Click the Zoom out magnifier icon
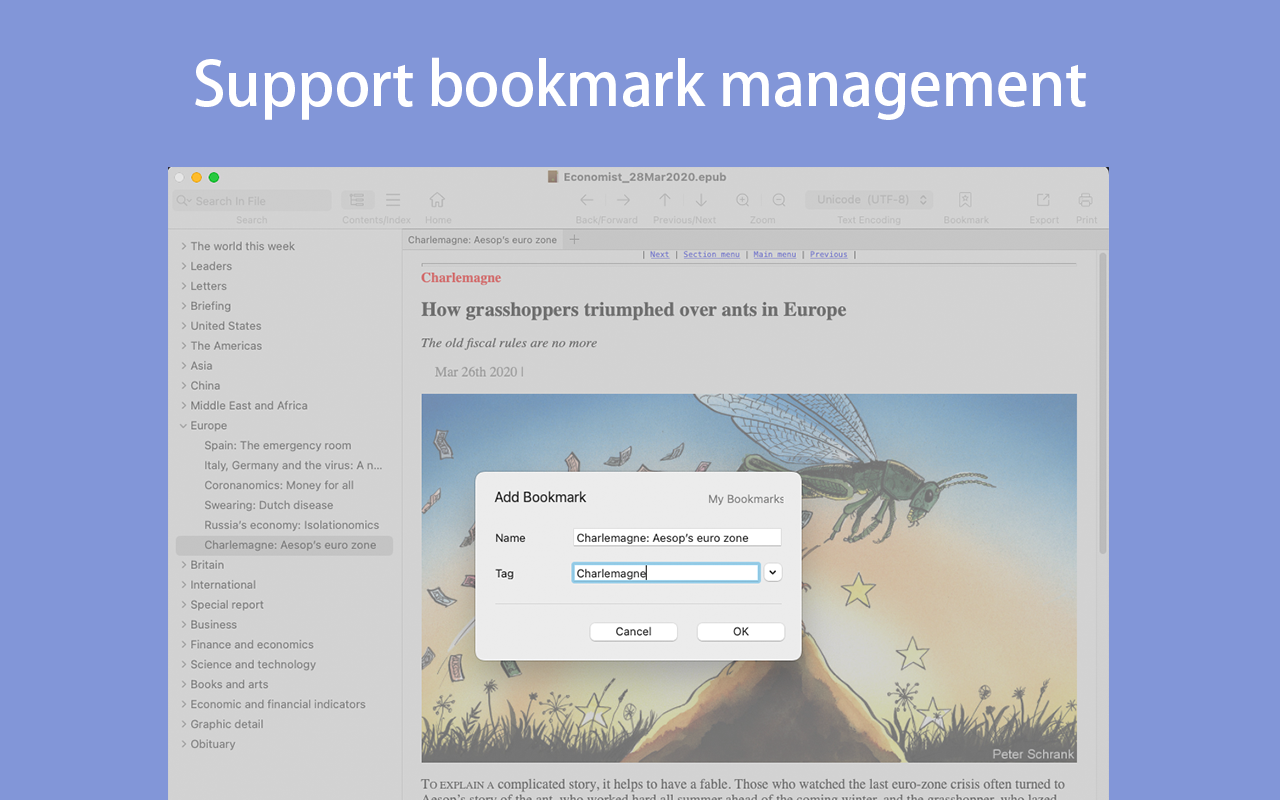 click(779, 200)
